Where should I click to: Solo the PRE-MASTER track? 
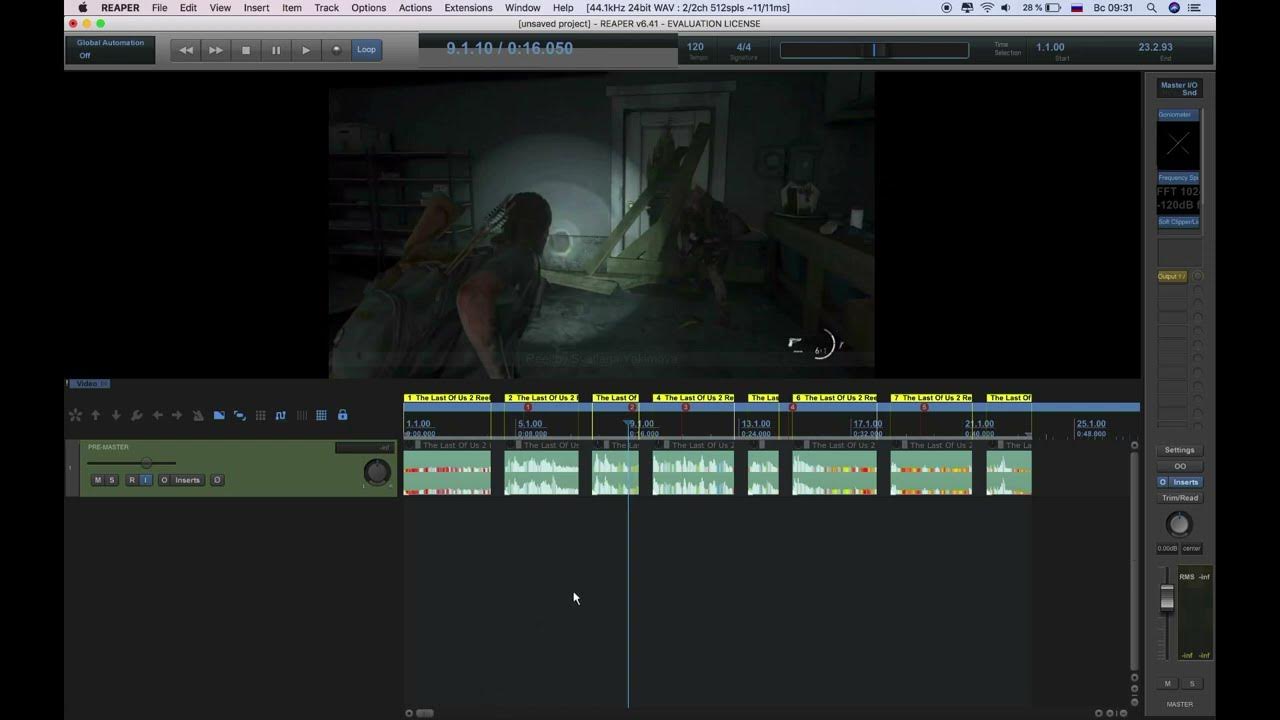click(111, 480)
